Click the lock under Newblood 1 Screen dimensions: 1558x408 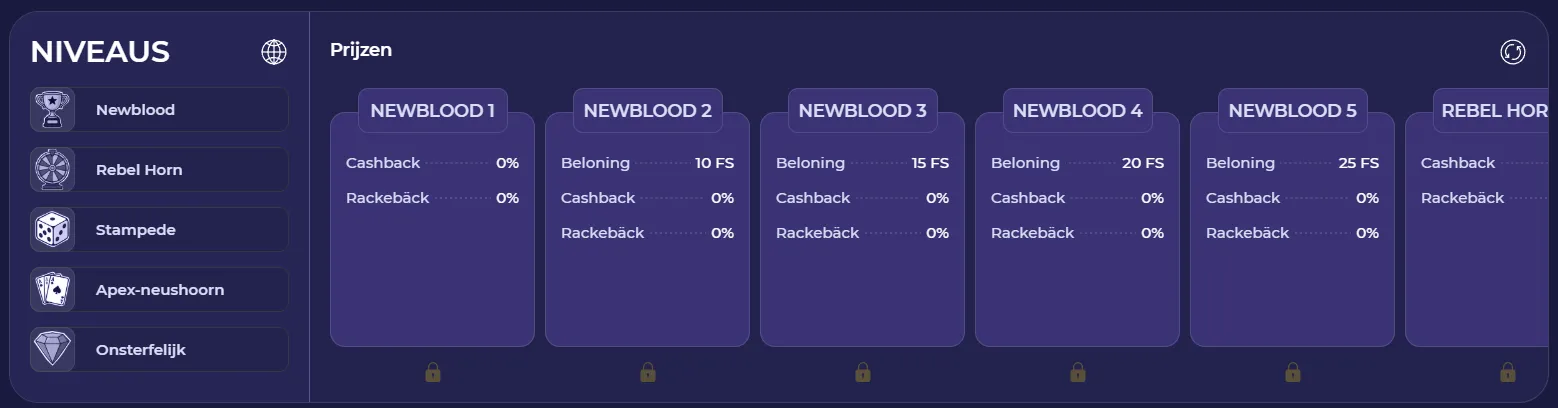coord(433,373)
